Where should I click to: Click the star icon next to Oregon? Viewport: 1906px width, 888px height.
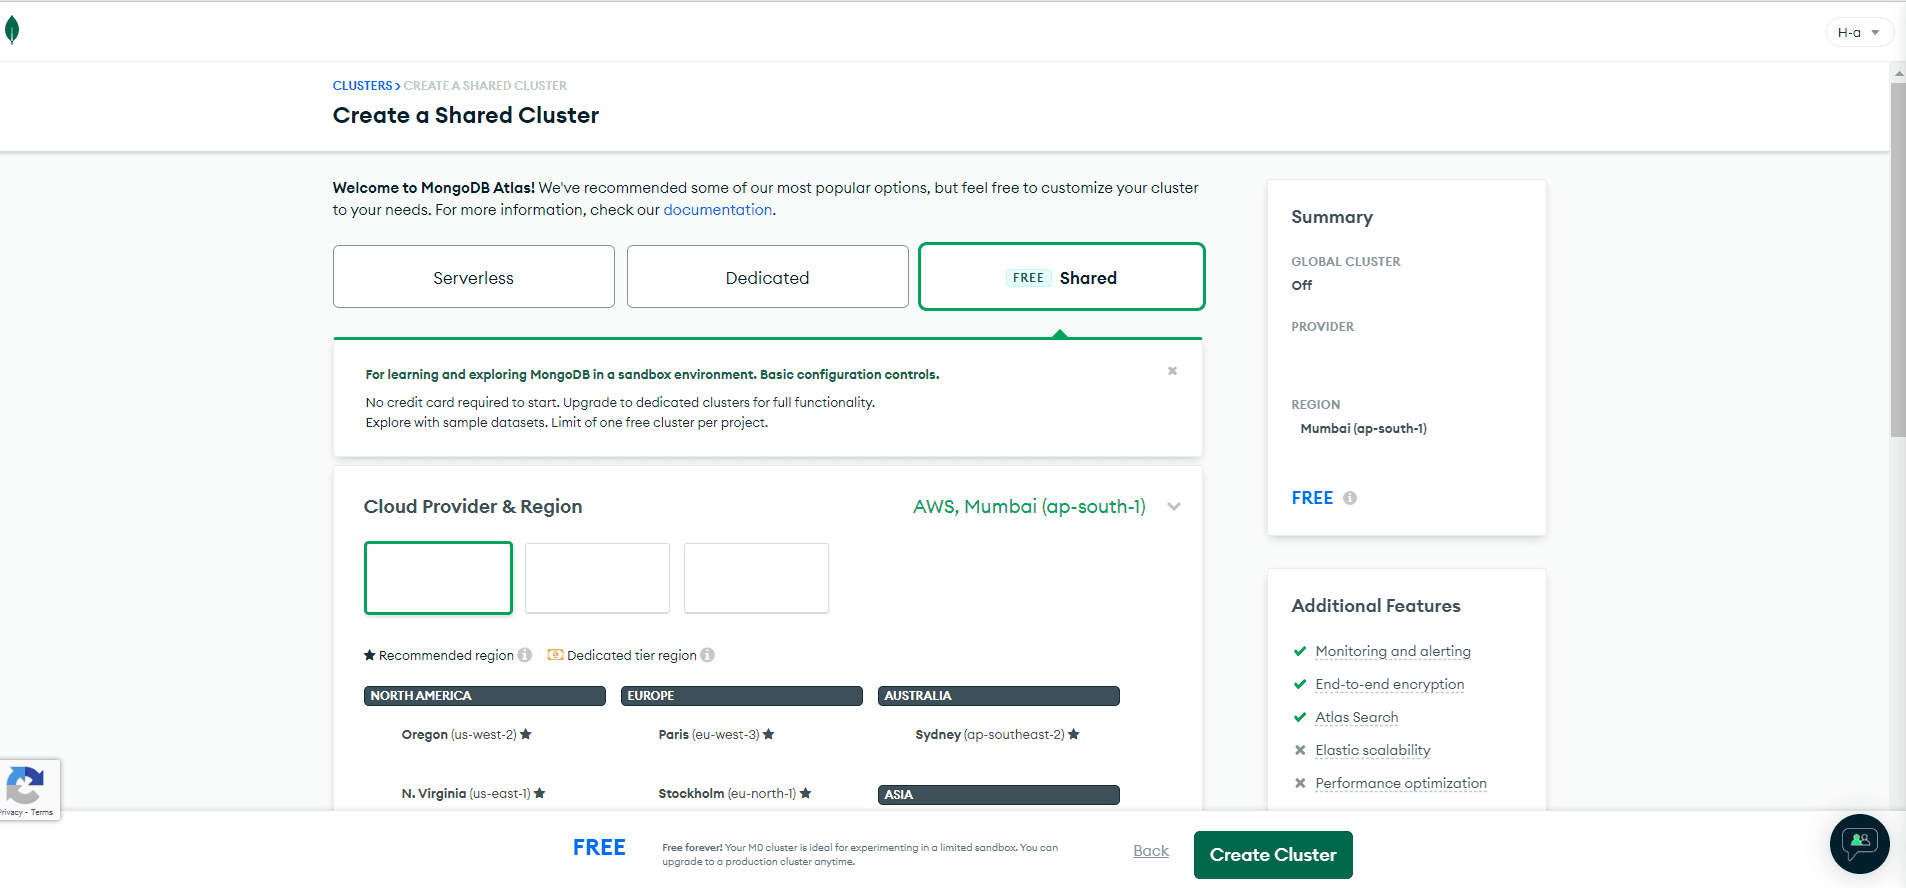526,734
